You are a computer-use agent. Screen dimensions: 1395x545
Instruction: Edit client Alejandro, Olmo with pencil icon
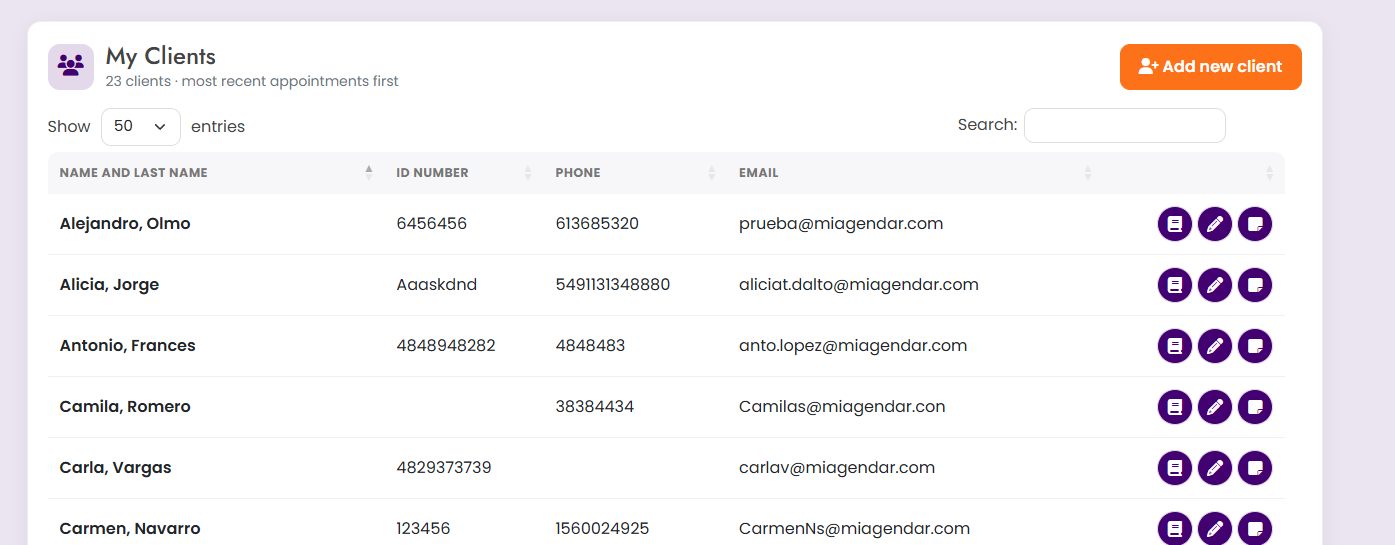(1215, 224)
